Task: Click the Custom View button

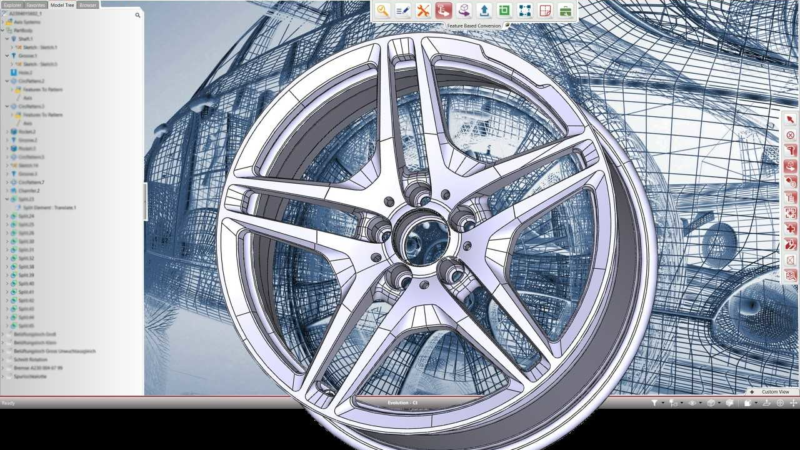Action: [x=775, y=392]
